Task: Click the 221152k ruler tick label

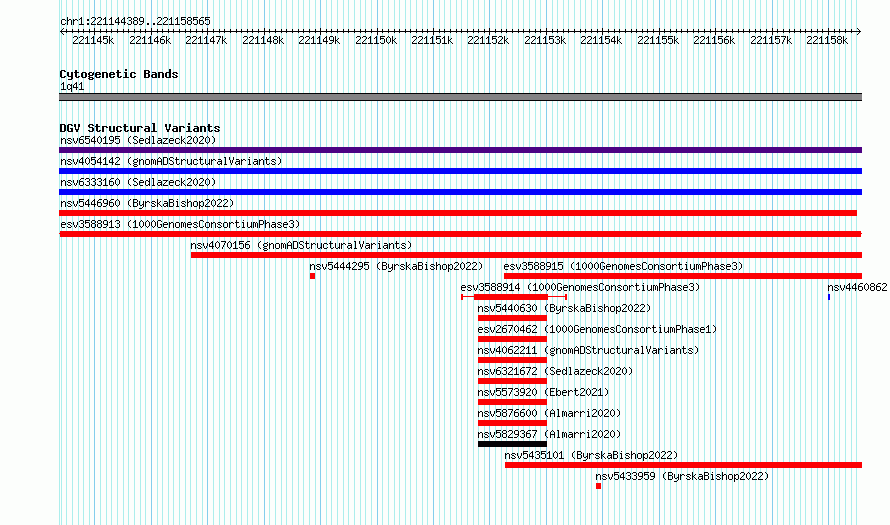Action: tap(488, 40)
